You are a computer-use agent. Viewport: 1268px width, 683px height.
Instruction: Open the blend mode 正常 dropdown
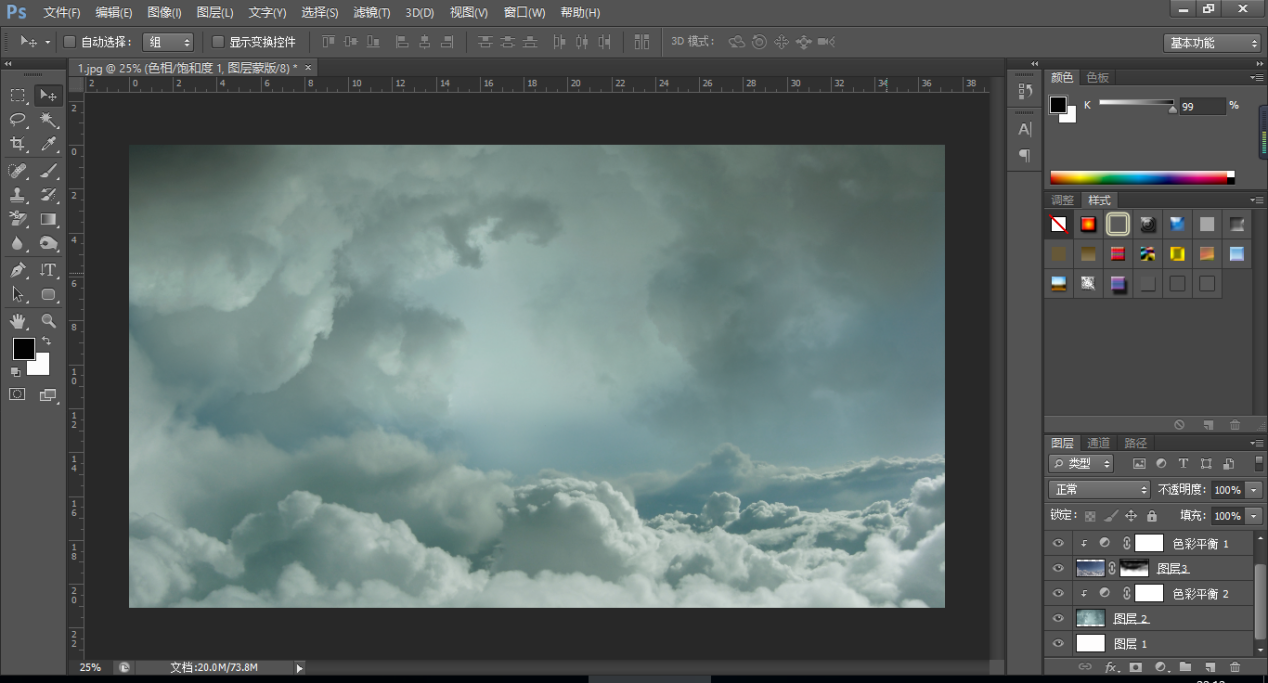point(1100,490)
